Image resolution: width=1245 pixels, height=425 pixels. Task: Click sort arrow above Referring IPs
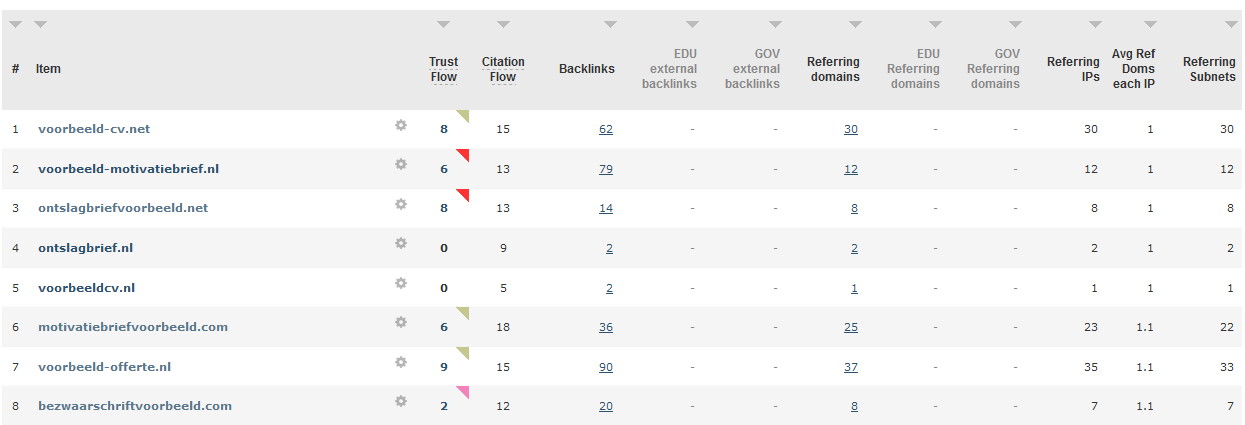[x=1095, y=24]
